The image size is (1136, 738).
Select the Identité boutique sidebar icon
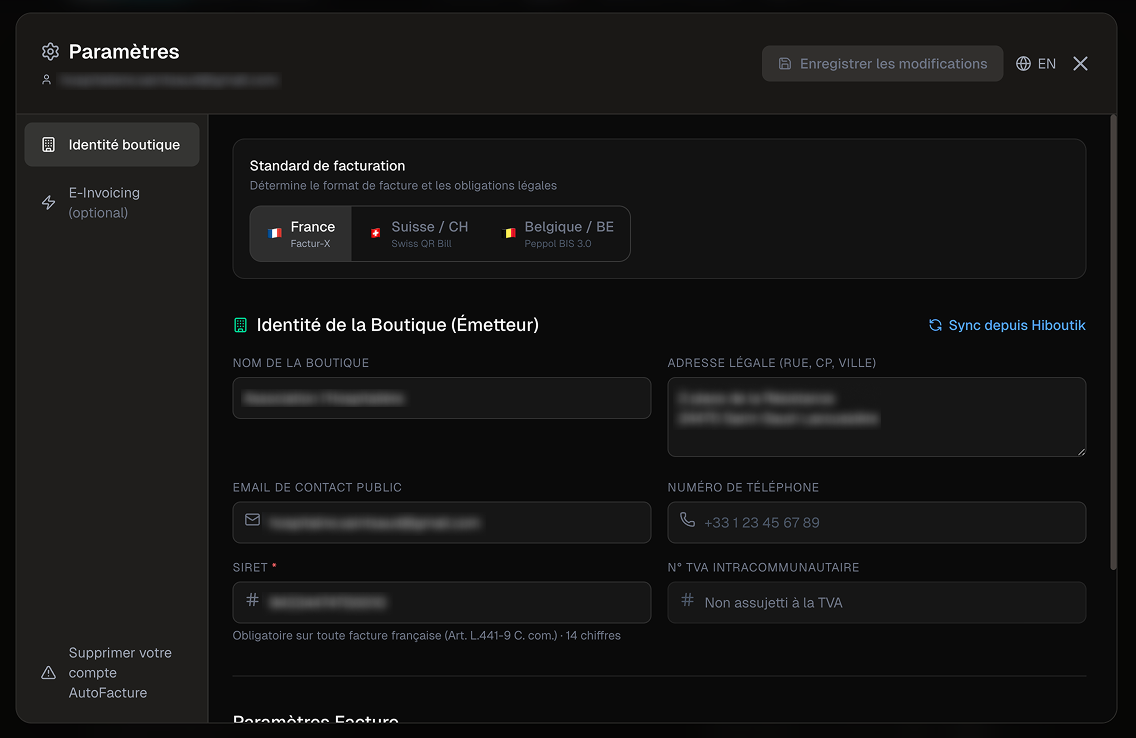[x=47, y=144]
